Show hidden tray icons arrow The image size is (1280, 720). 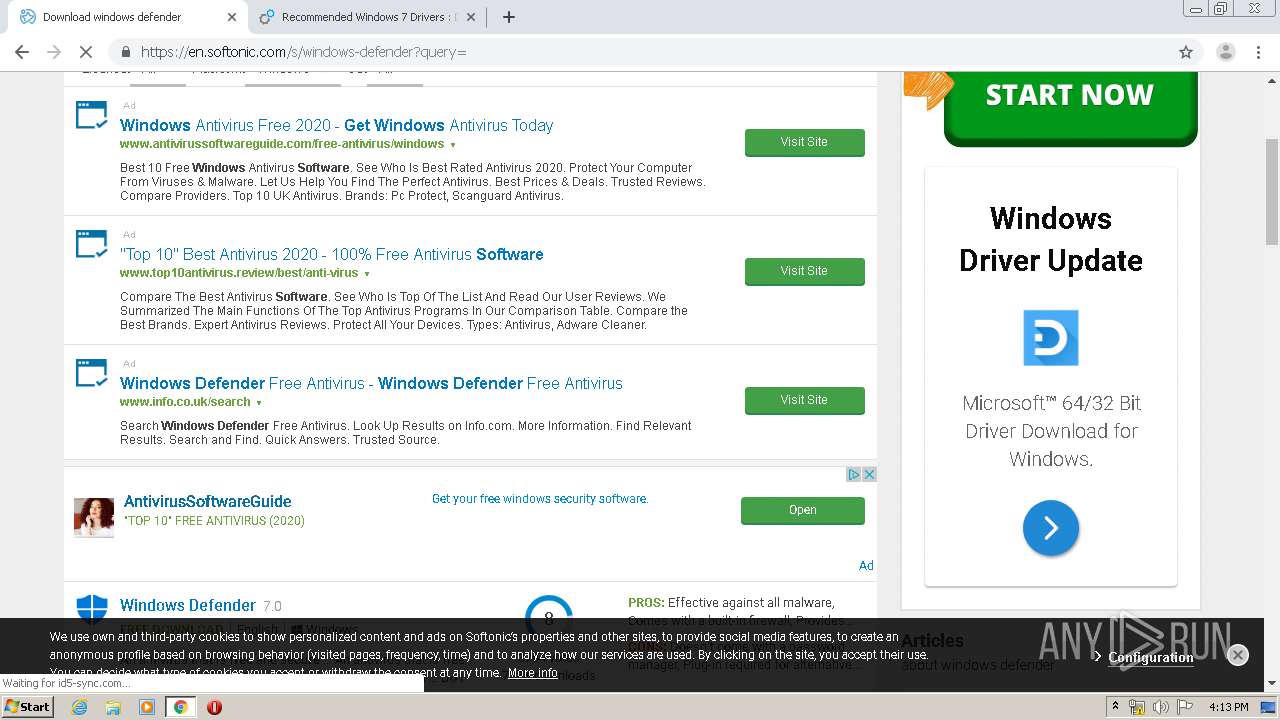[x=1115, y=707]
